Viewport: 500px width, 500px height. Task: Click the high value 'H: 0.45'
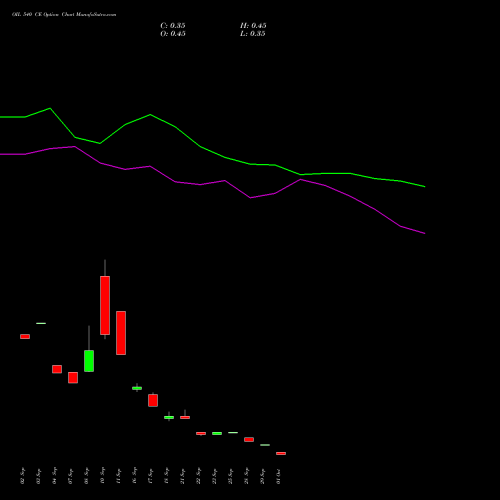point(253,26)
